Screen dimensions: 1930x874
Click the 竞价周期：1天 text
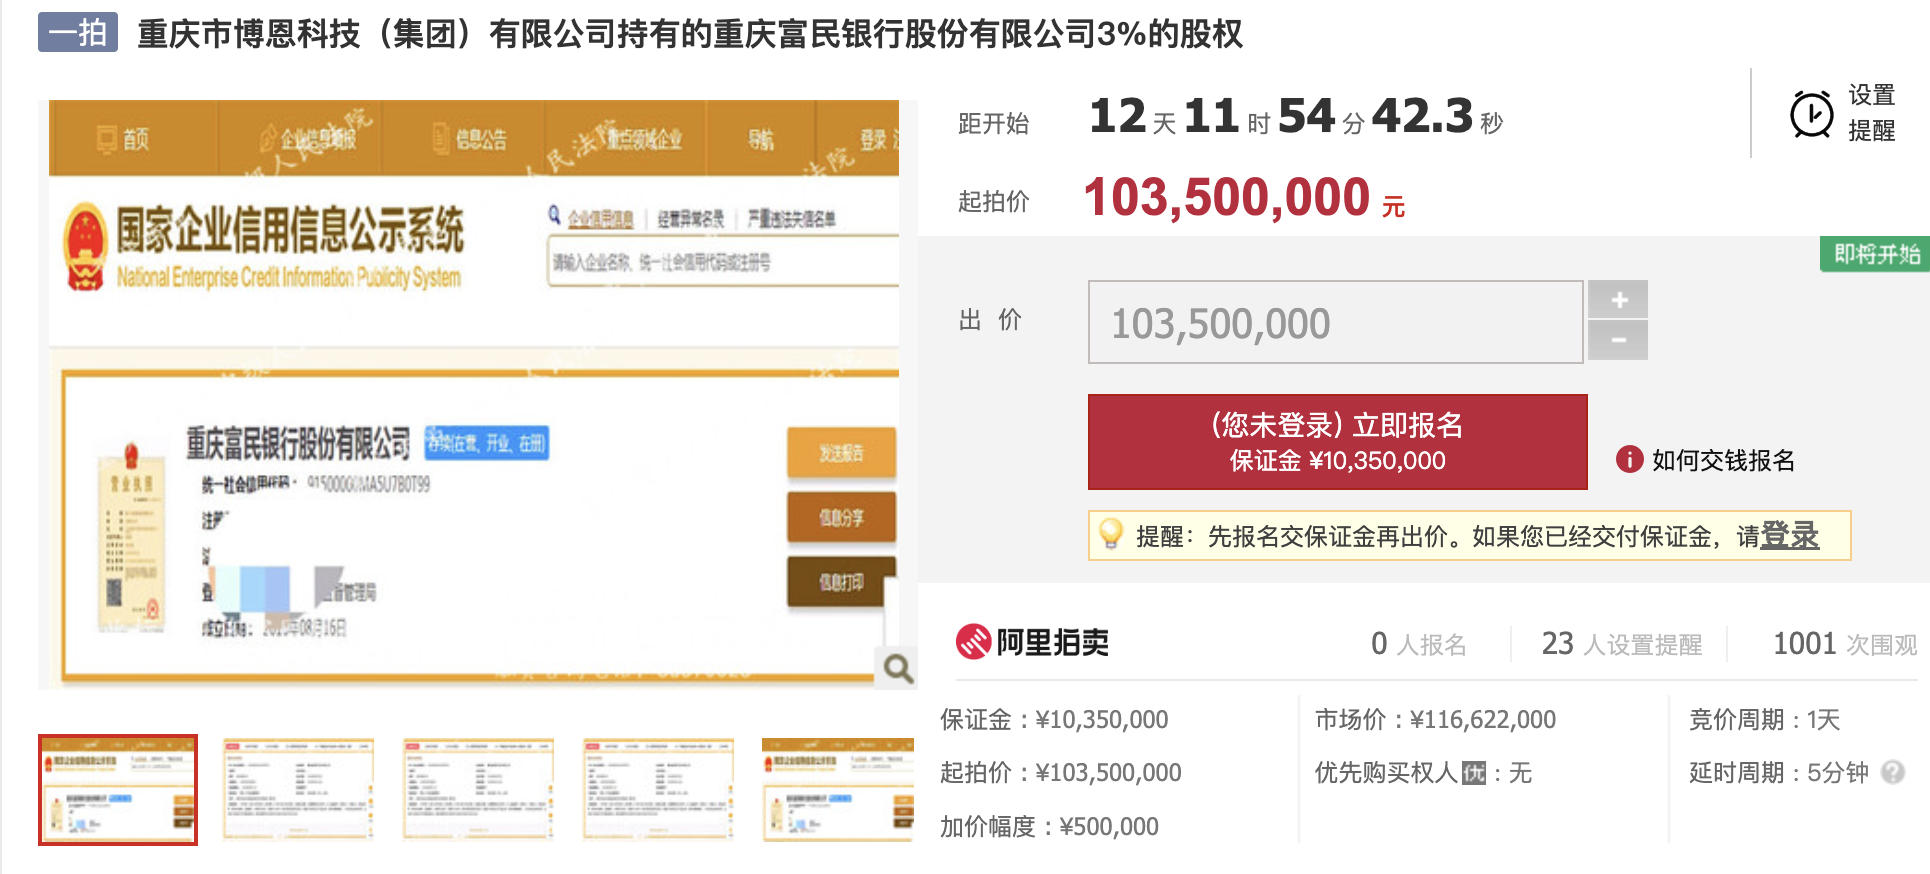(1764, 719)
